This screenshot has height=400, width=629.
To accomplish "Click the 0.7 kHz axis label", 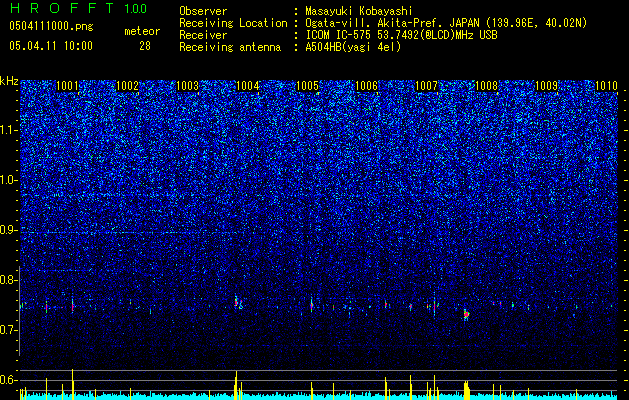I will coord(9,330).
